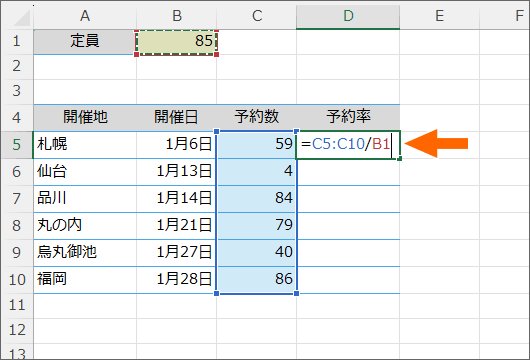Click empty cell D10 in 予約率 column

(348, 280)
